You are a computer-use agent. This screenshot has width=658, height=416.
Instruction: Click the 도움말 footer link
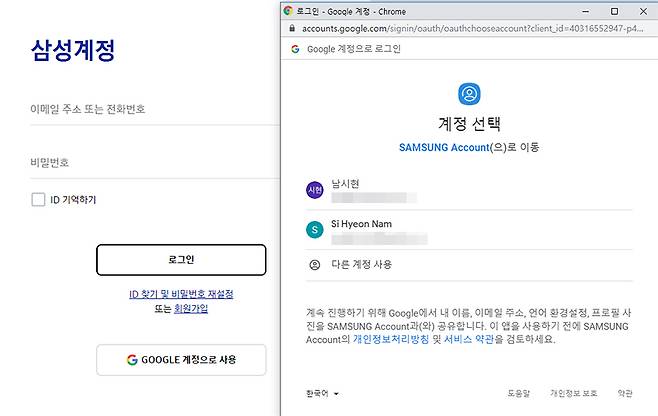[519, 393]
